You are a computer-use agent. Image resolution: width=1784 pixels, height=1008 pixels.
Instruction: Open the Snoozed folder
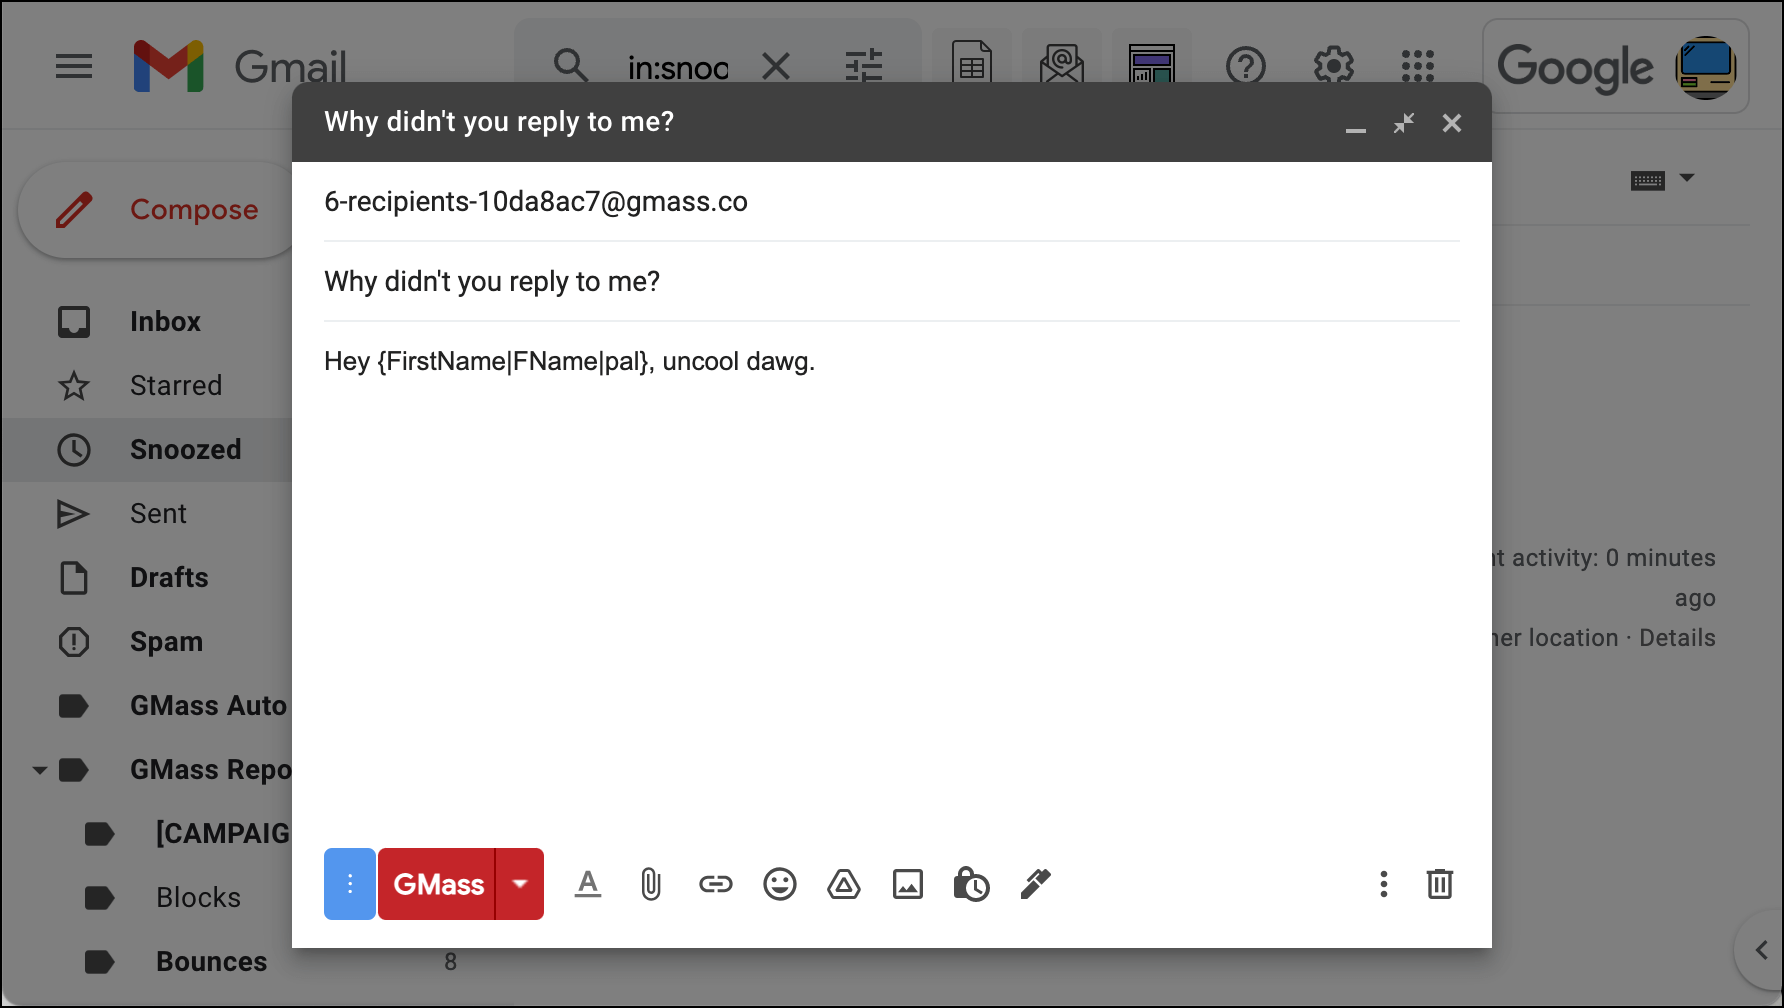(x=186, y=450)
